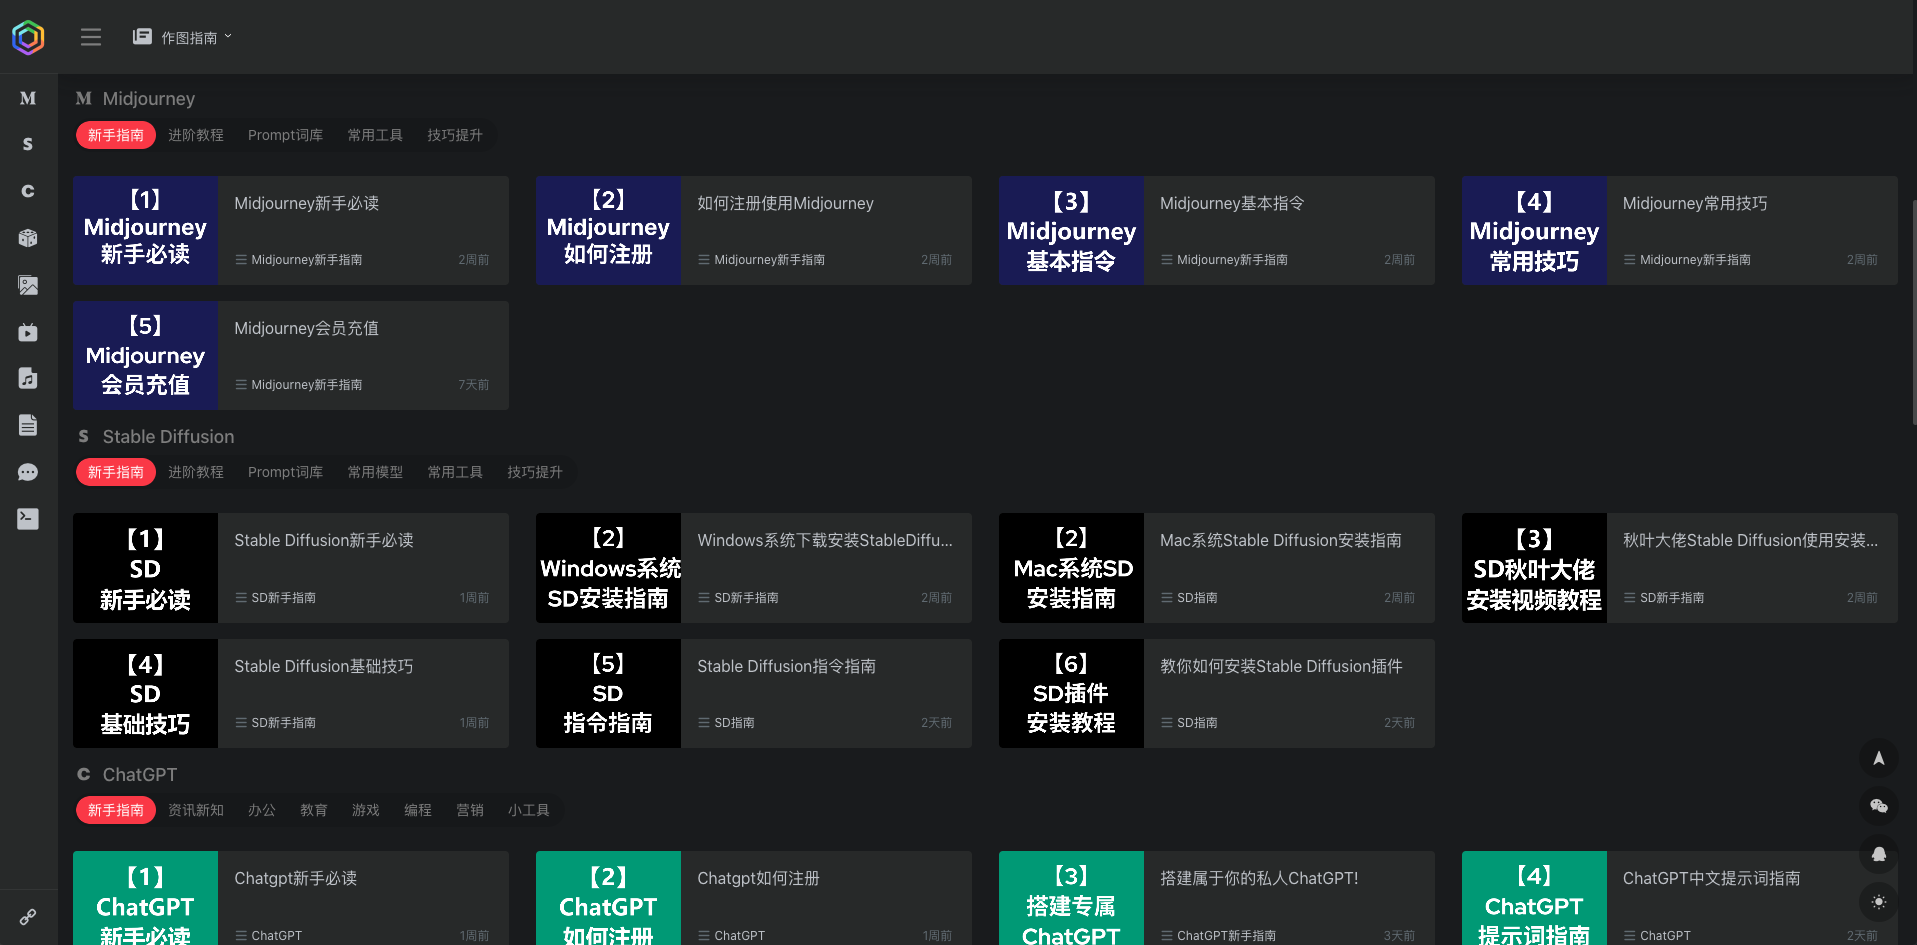This screenshot has height=945, width=1917.
Task: Open the chat bubble sidebar icon
Action: [28, 472]
